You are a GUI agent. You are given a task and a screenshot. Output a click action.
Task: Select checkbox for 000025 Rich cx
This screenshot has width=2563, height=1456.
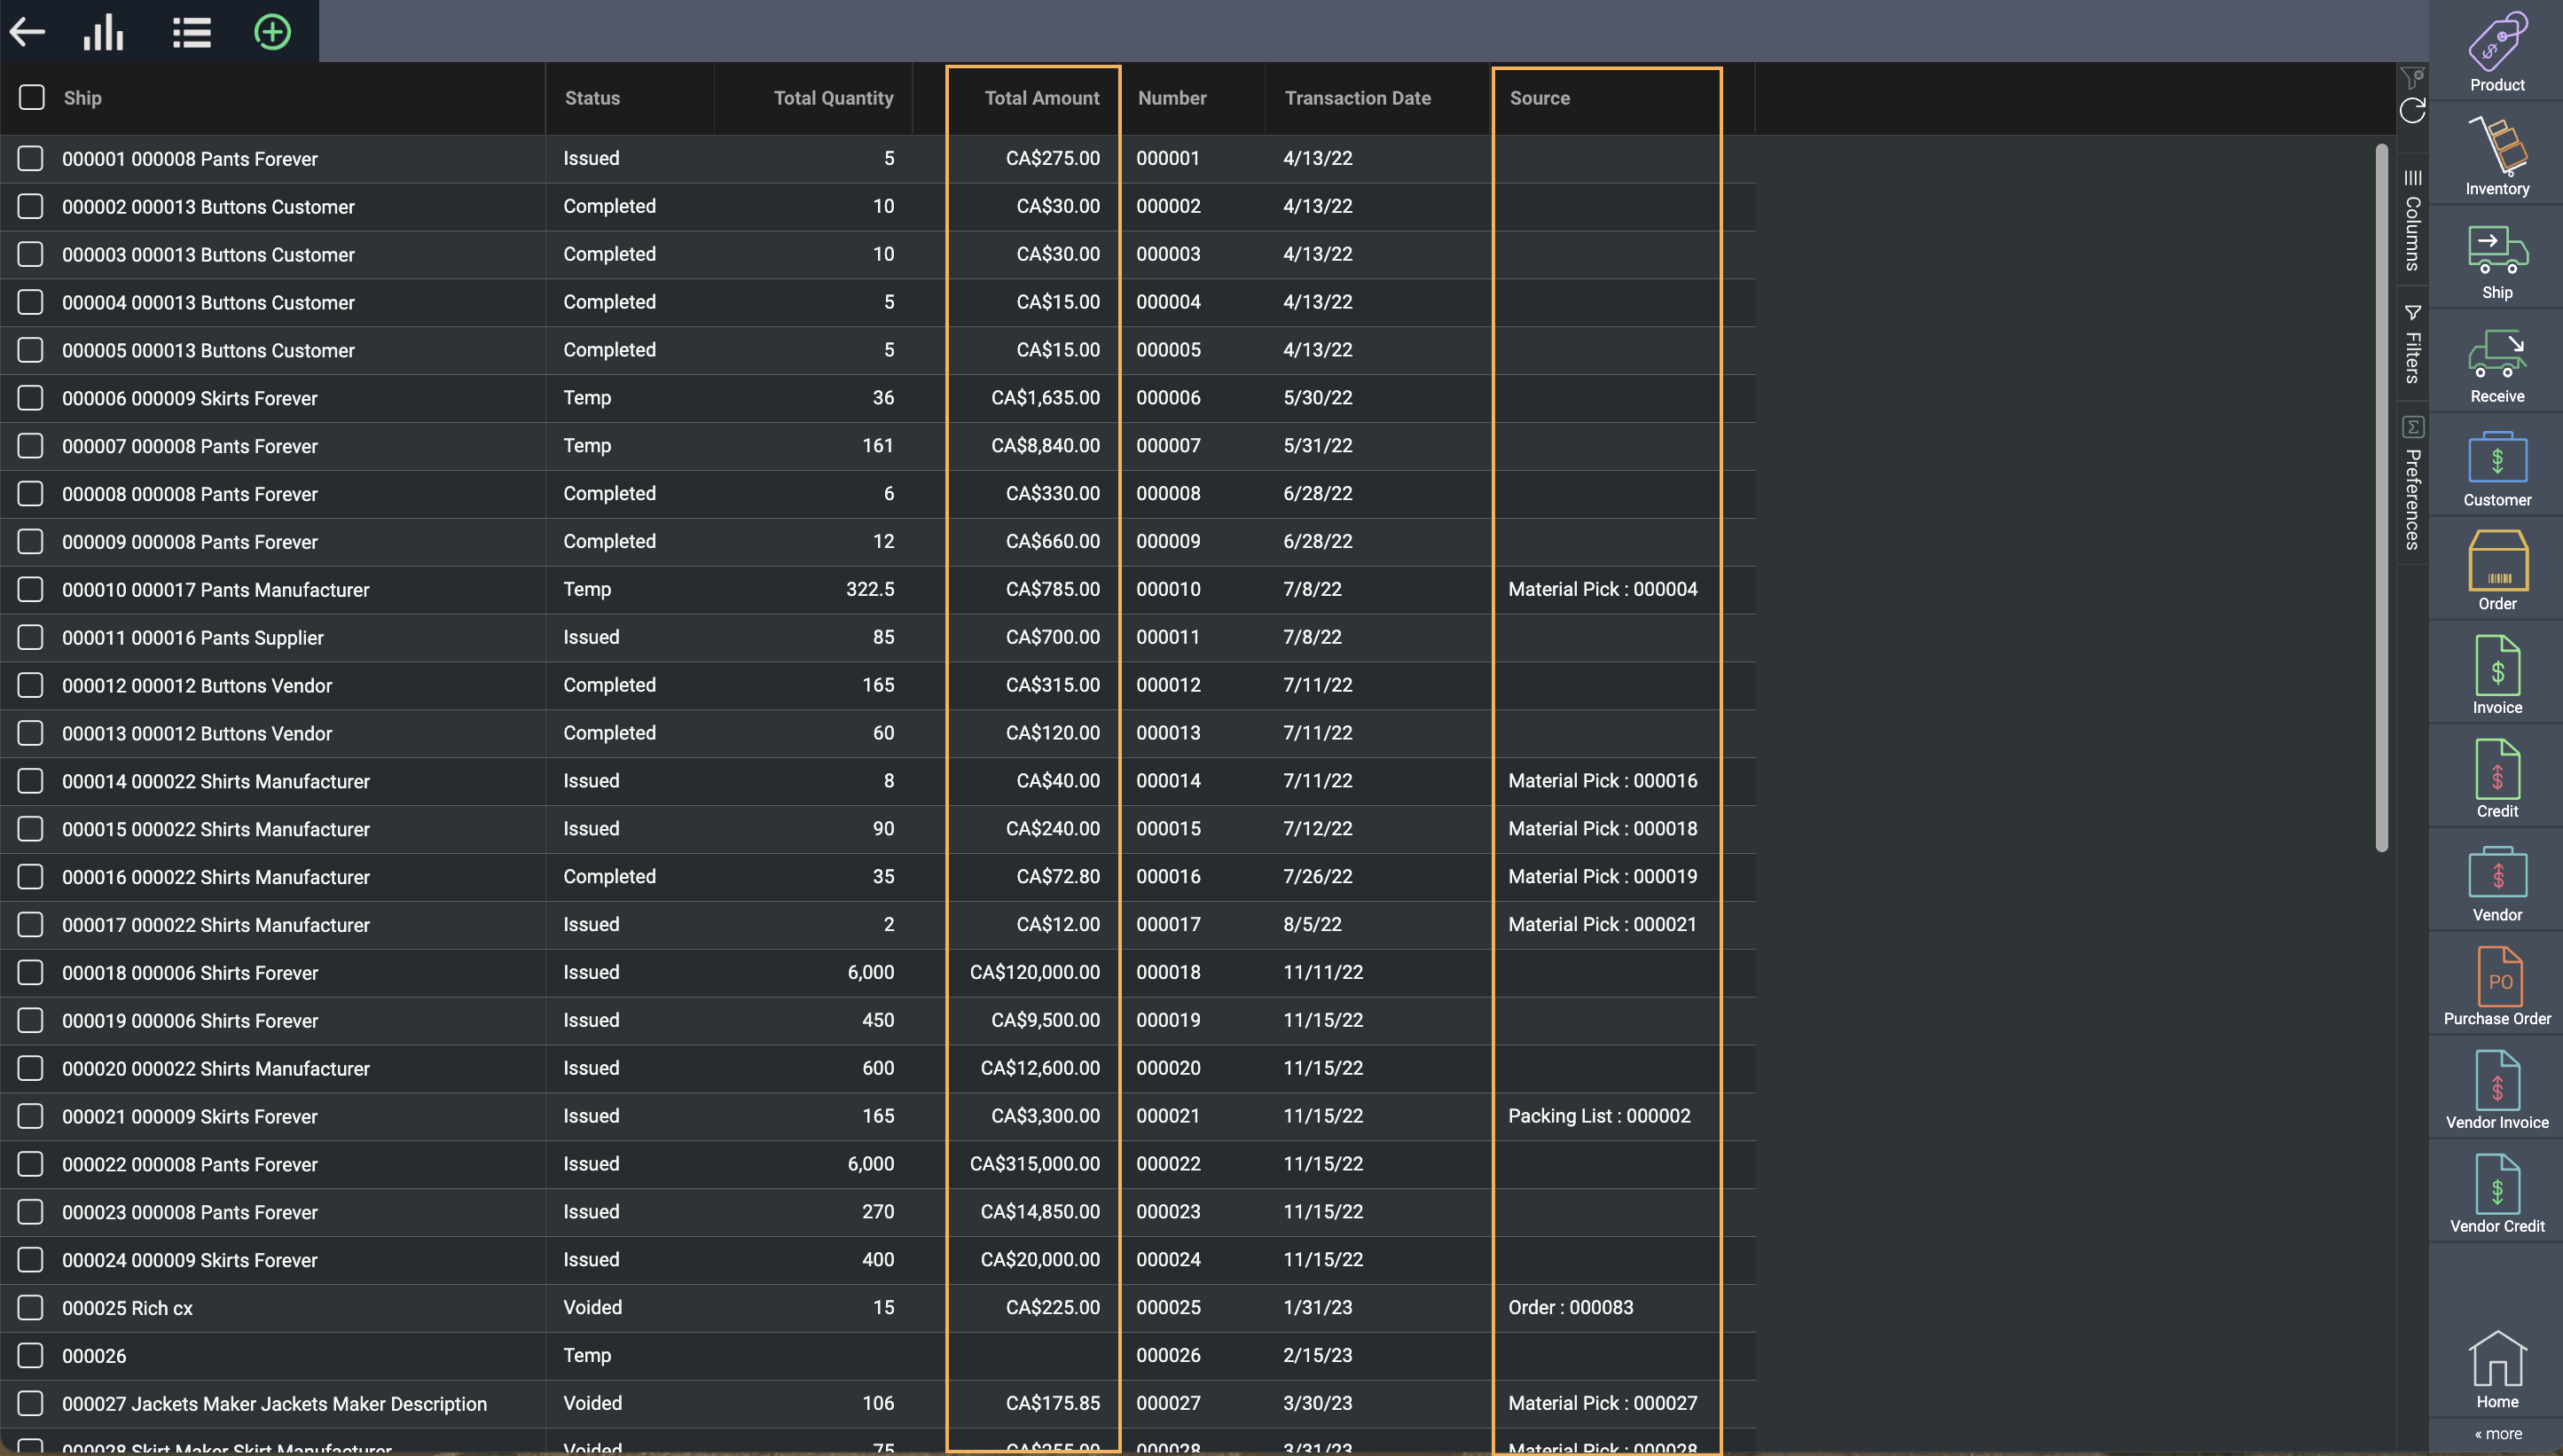[31, 1307]
